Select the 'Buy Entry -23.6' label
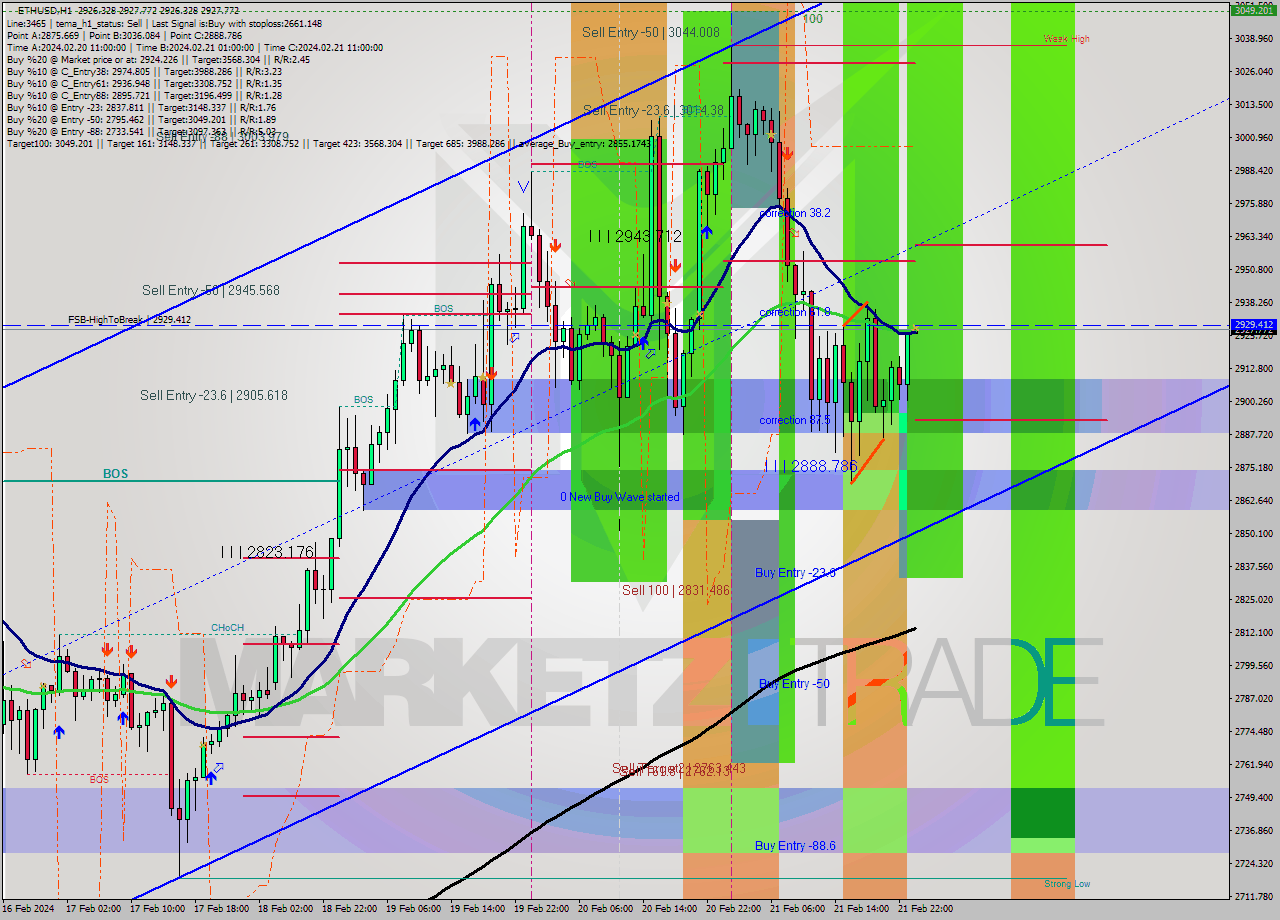 pyautogui.click(x=795, y=572)
